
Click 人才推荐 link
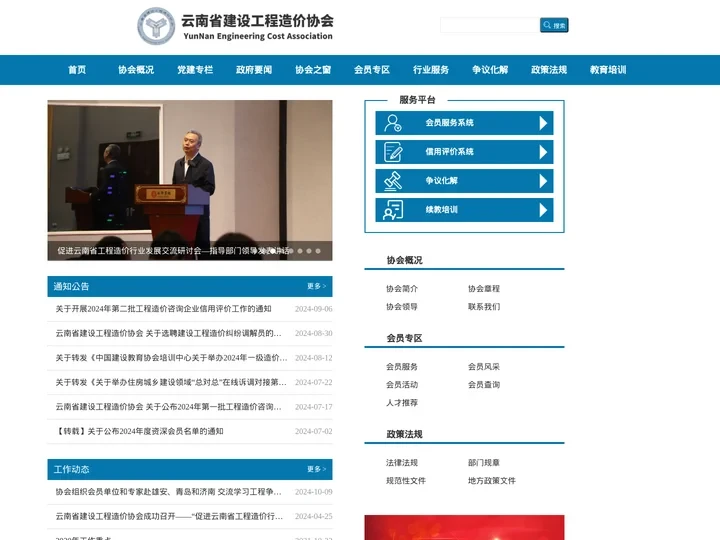(x=402, y=403)
